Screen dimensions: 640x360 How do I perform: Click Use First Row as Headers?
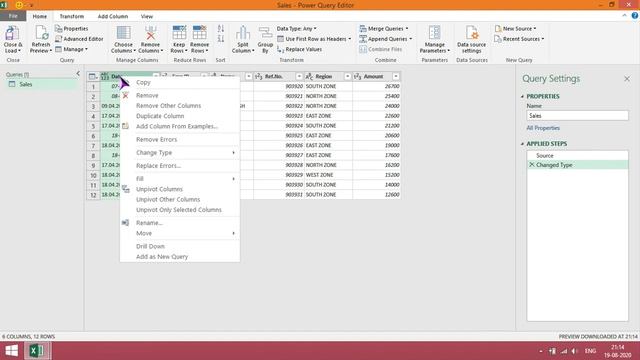tap(314, 39)
